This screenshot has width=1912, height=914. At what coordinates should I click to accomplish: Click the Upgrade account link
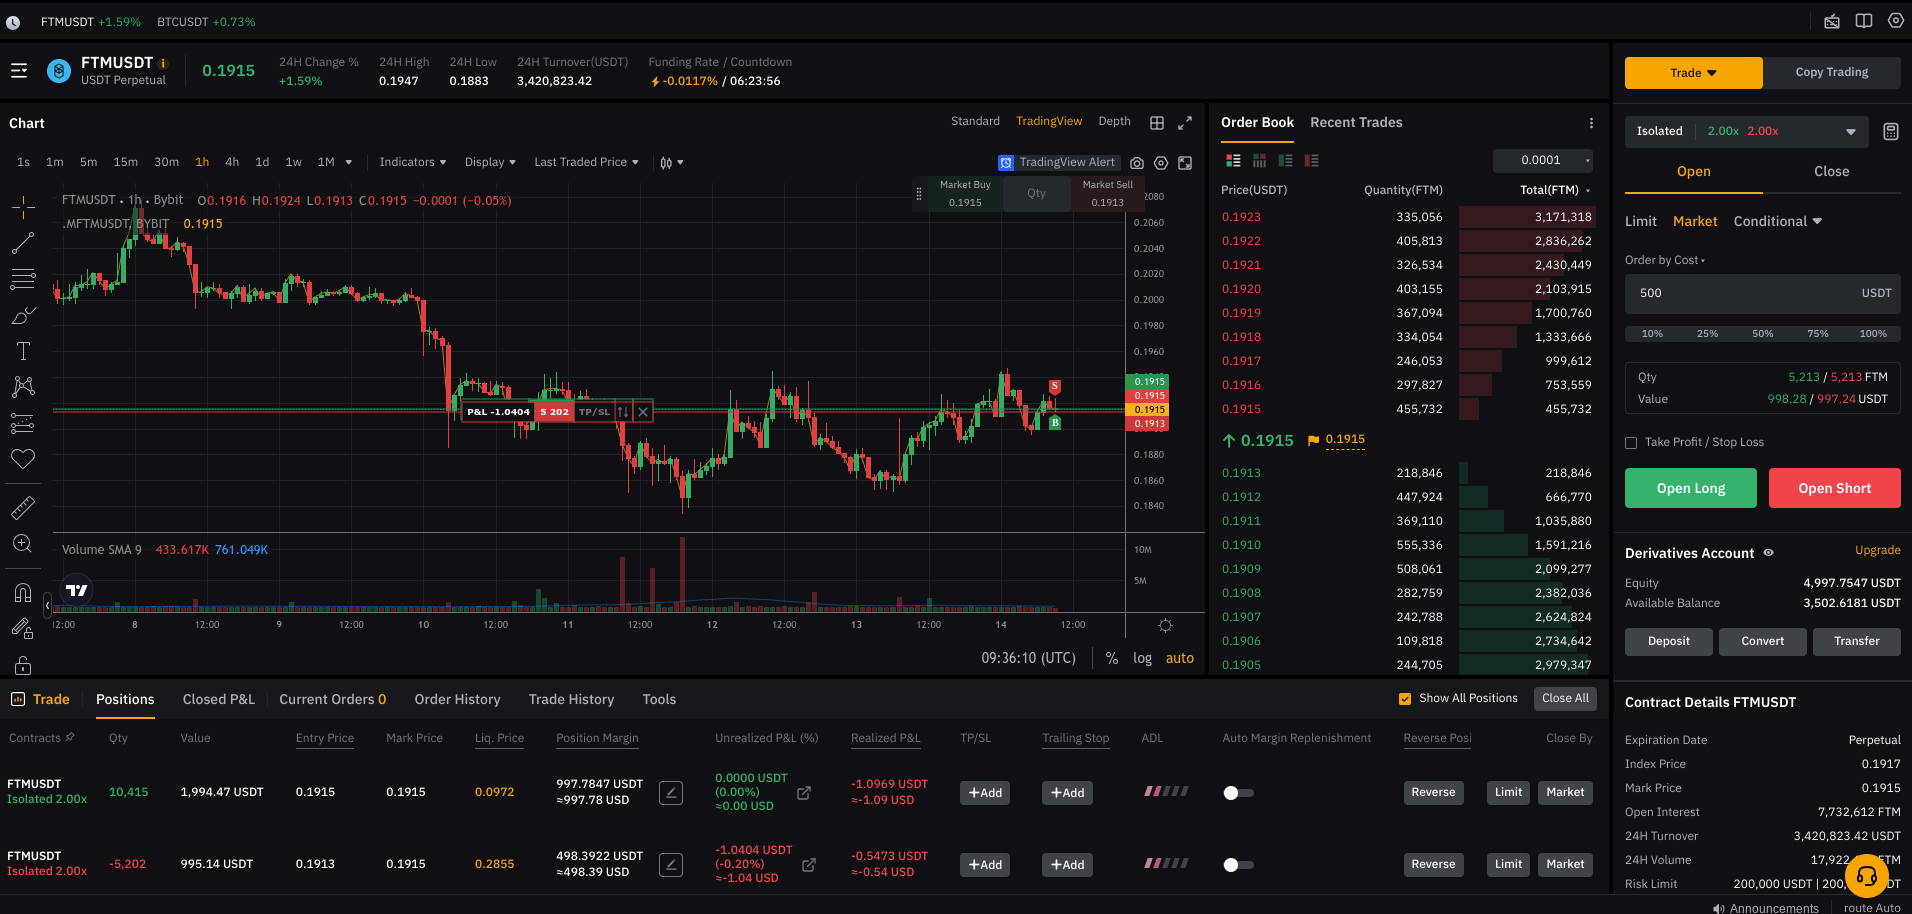tap(1877, 550)
